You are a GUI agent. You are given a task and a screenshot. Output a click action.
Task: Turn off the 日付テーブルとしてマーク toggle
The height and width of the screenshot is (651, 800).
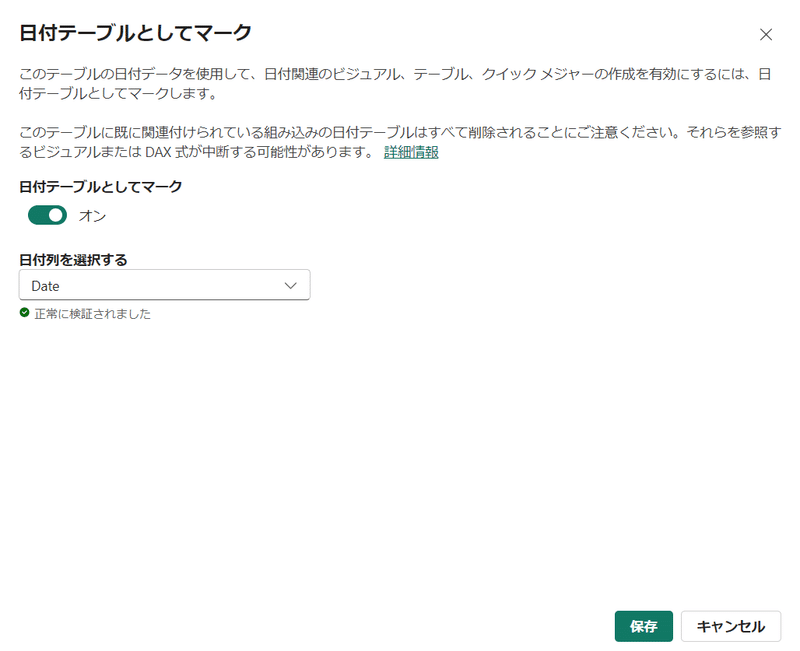coord(47,215)
